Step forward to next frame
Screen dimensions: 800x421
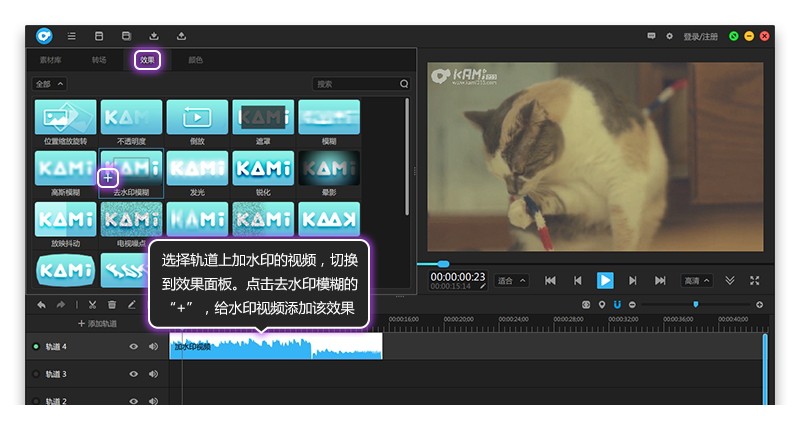(633, 281)
